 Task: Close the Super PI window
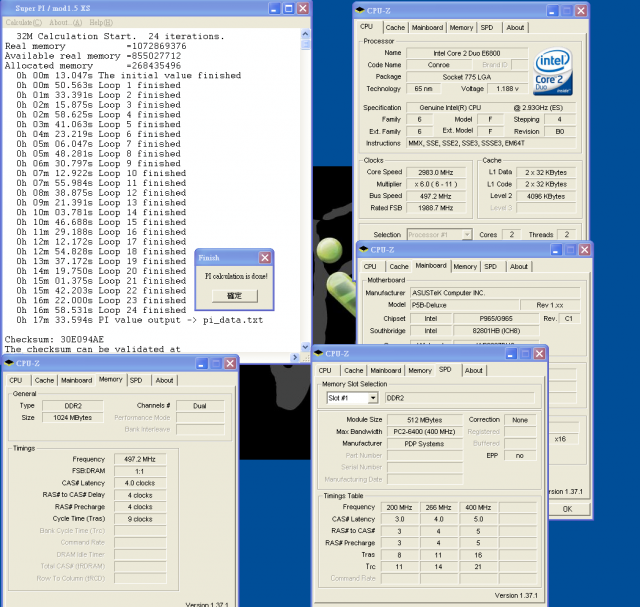[x=303, y=9]
